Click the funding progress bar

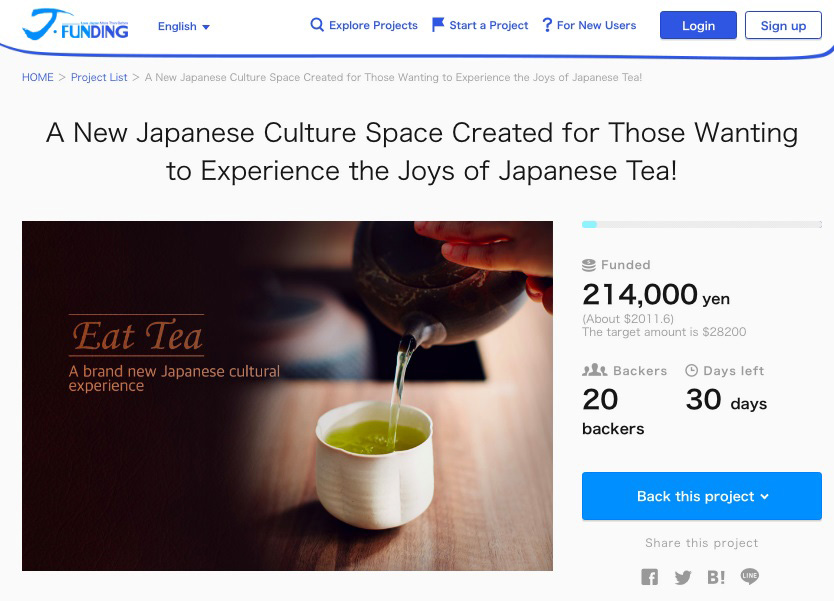pyautogui.click(x=702, y=224)
